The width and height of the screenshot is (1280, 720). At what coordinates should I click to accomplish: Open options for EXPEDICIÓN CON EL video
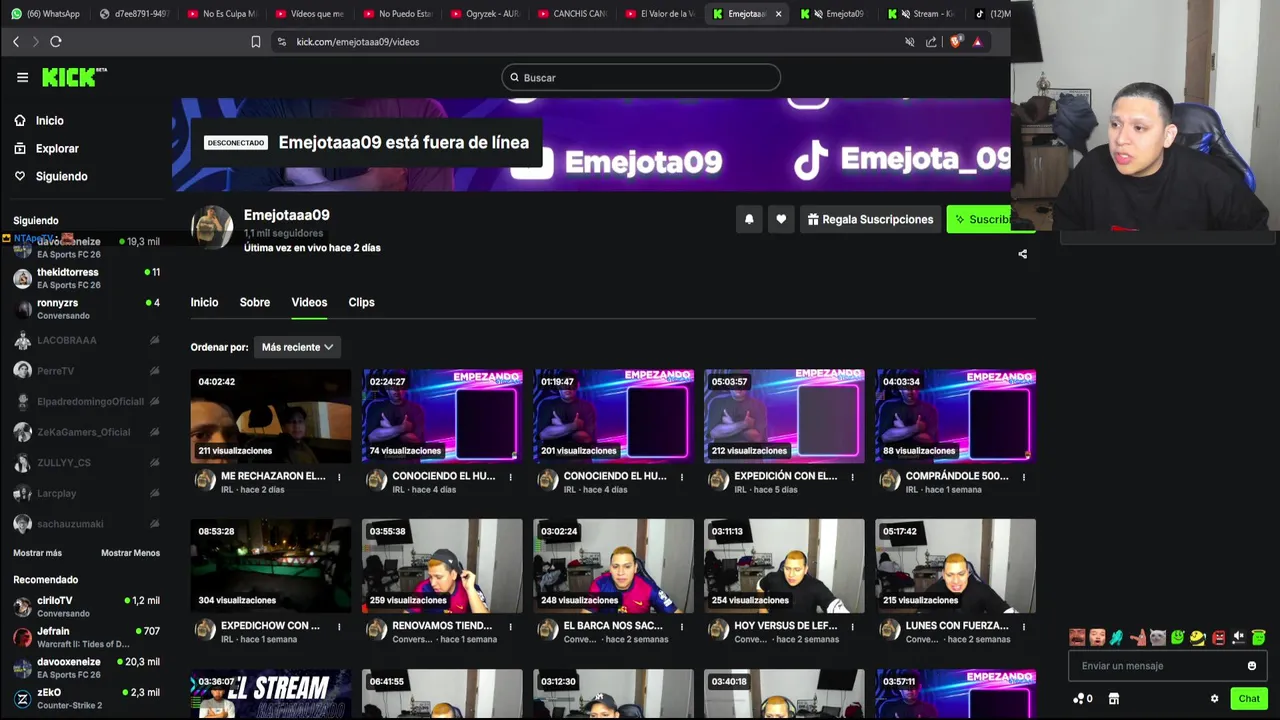click(x=853, y=477)
